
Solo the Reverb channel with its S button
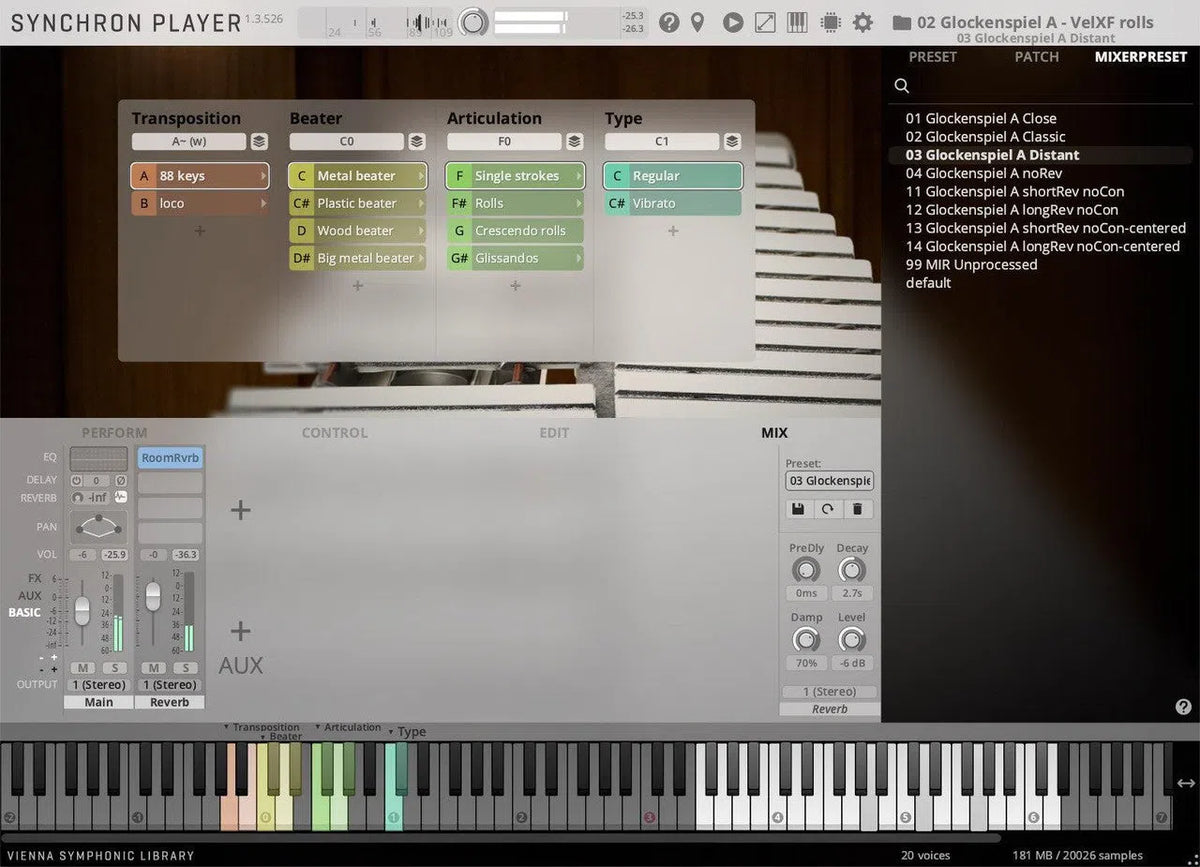click(185, 667)
